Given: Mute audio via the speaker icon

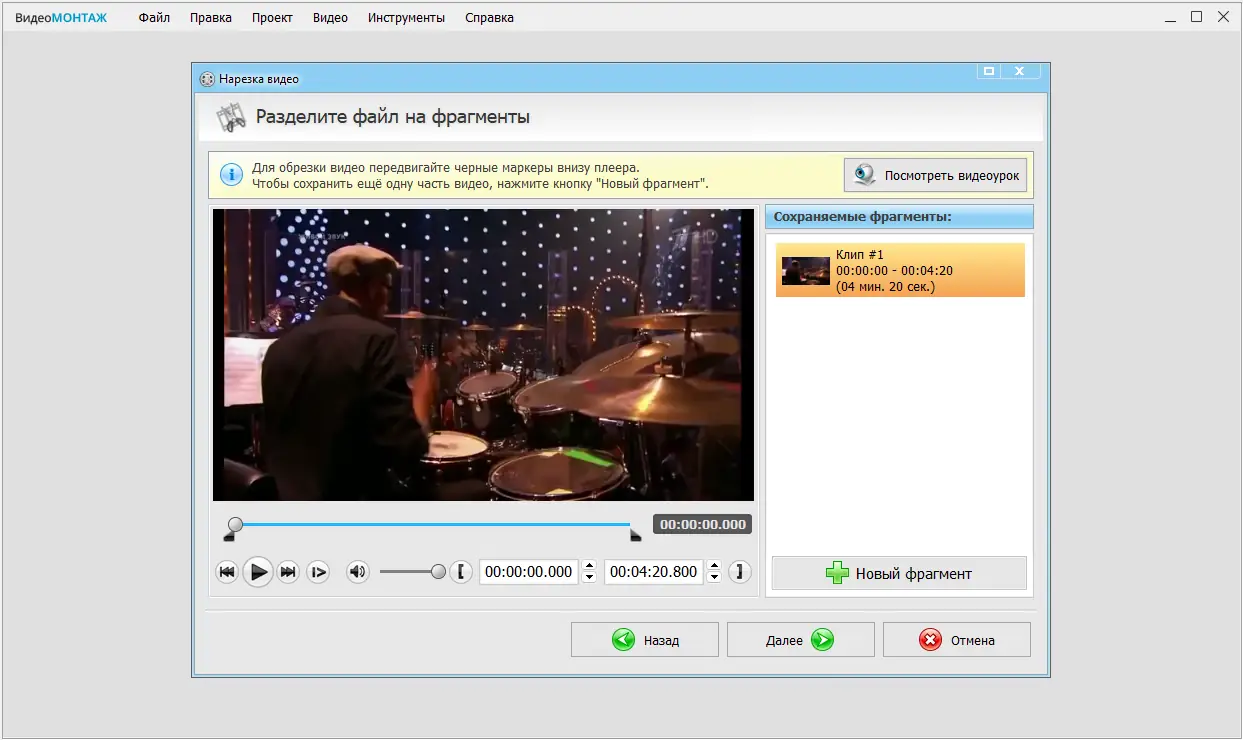Looking at the screenshot, I should click(357, 572).
